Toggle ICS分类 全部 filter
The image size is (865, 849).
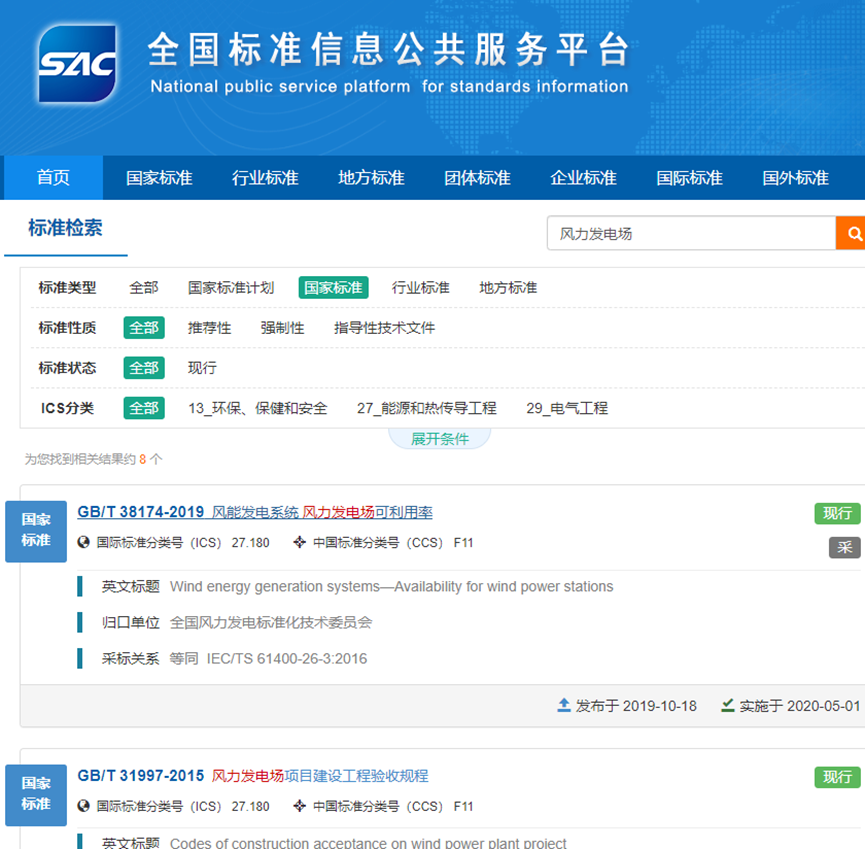click(x=144, y=408)
